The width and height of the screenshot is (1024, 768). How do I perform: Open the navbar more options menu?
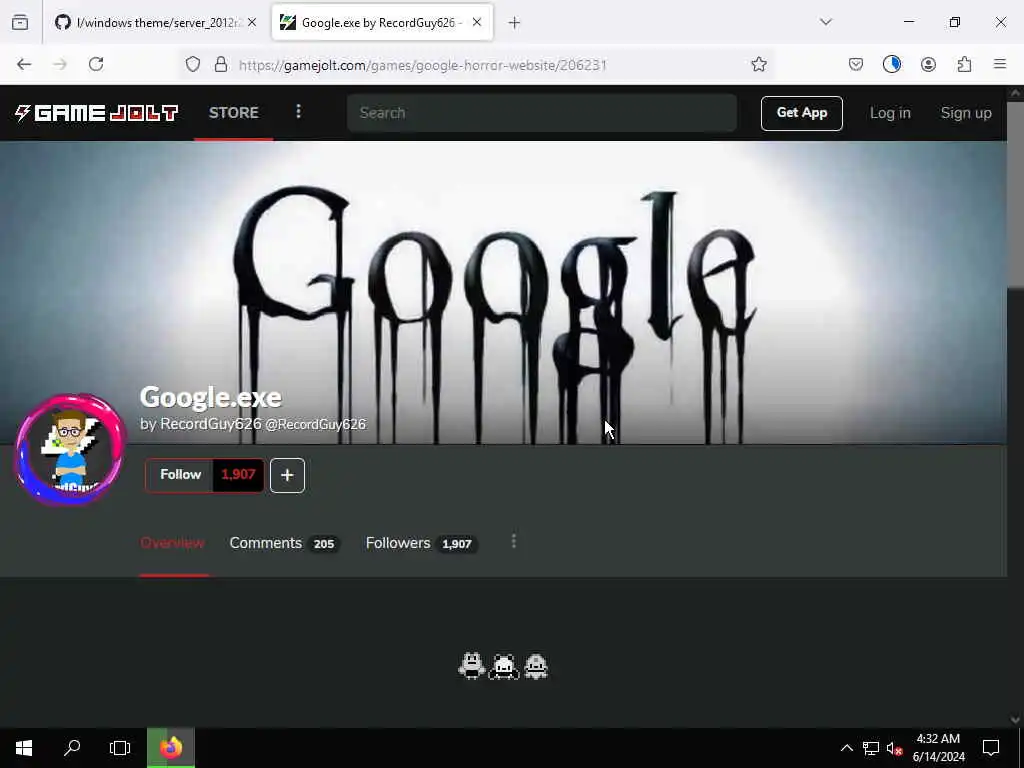pos(298,112)
